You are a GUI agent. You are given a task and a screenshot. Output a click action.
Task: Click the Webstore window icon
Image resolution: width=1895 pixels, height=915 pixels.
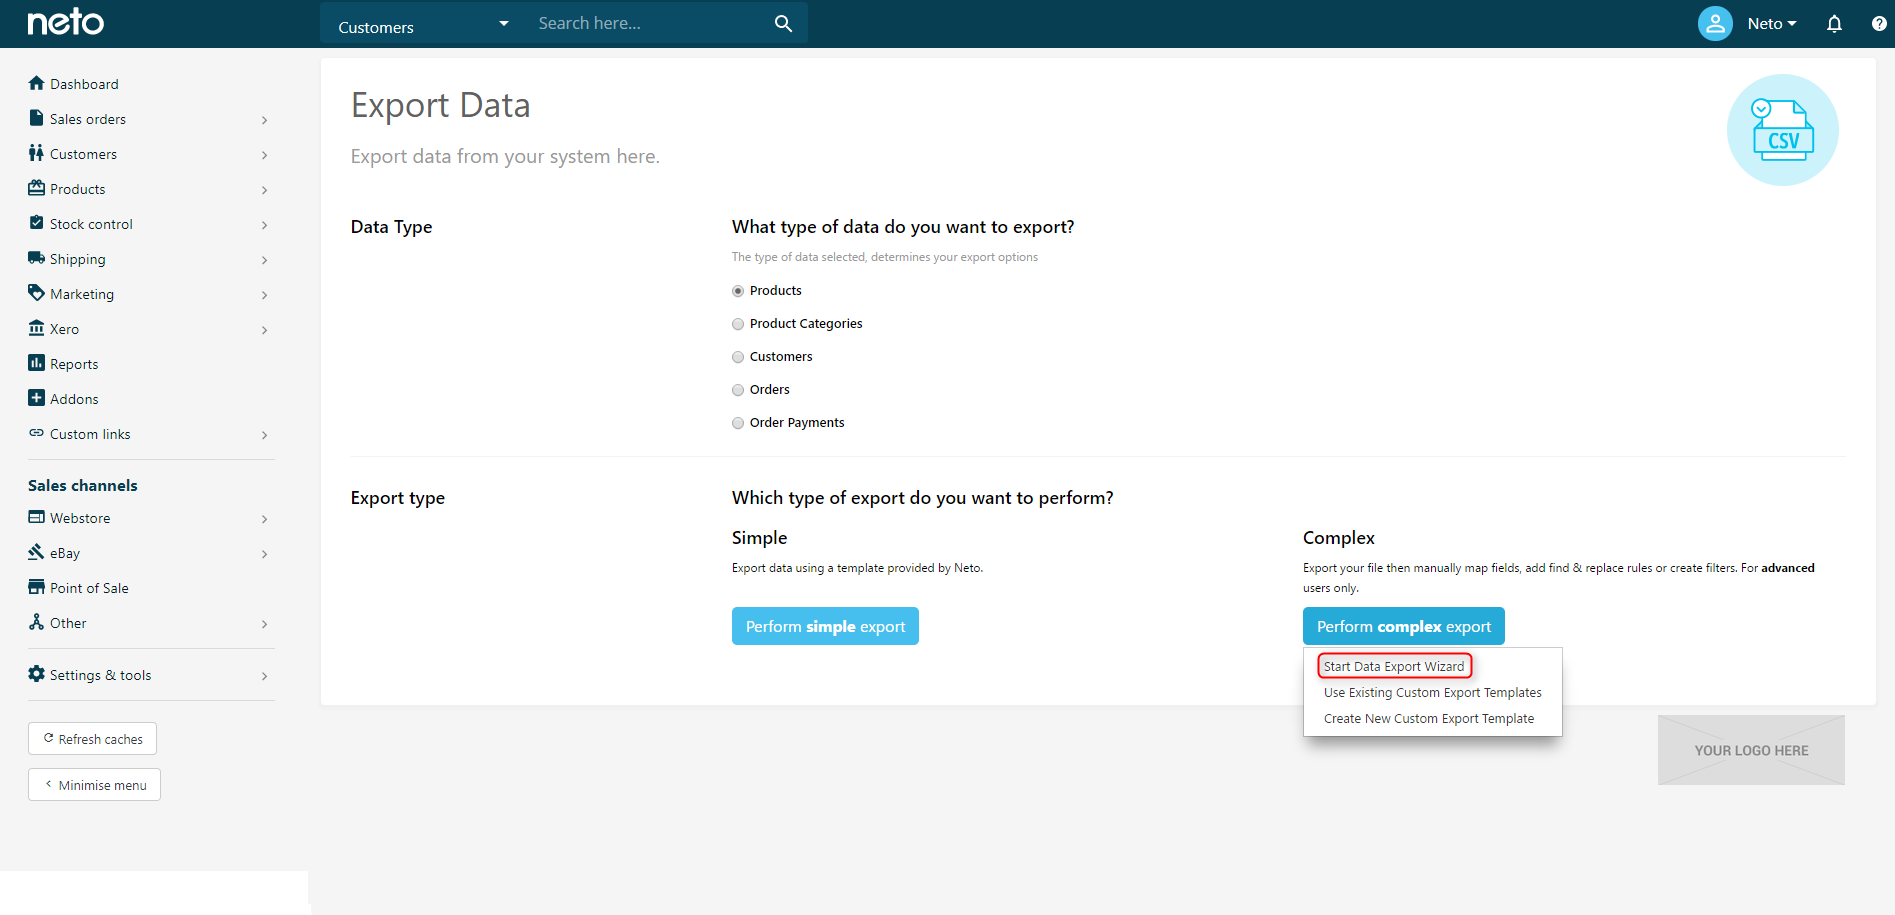click(x=37, y=517)
